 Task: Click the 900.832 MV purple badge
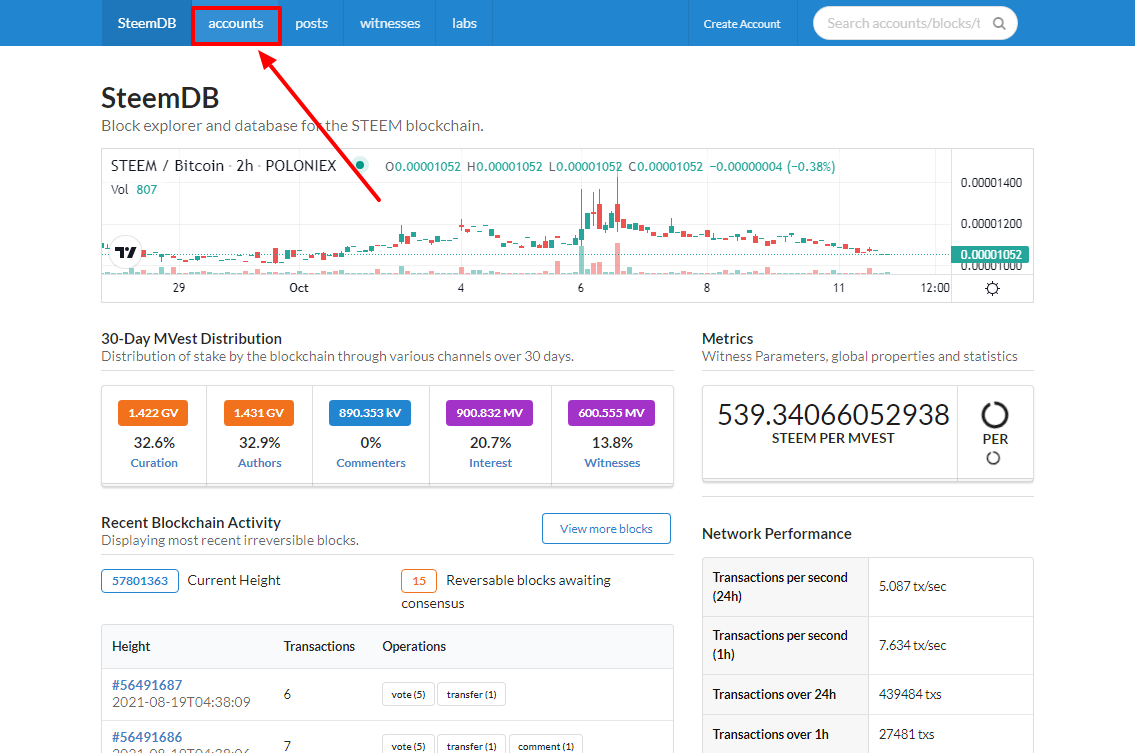(x=489, y=413)
